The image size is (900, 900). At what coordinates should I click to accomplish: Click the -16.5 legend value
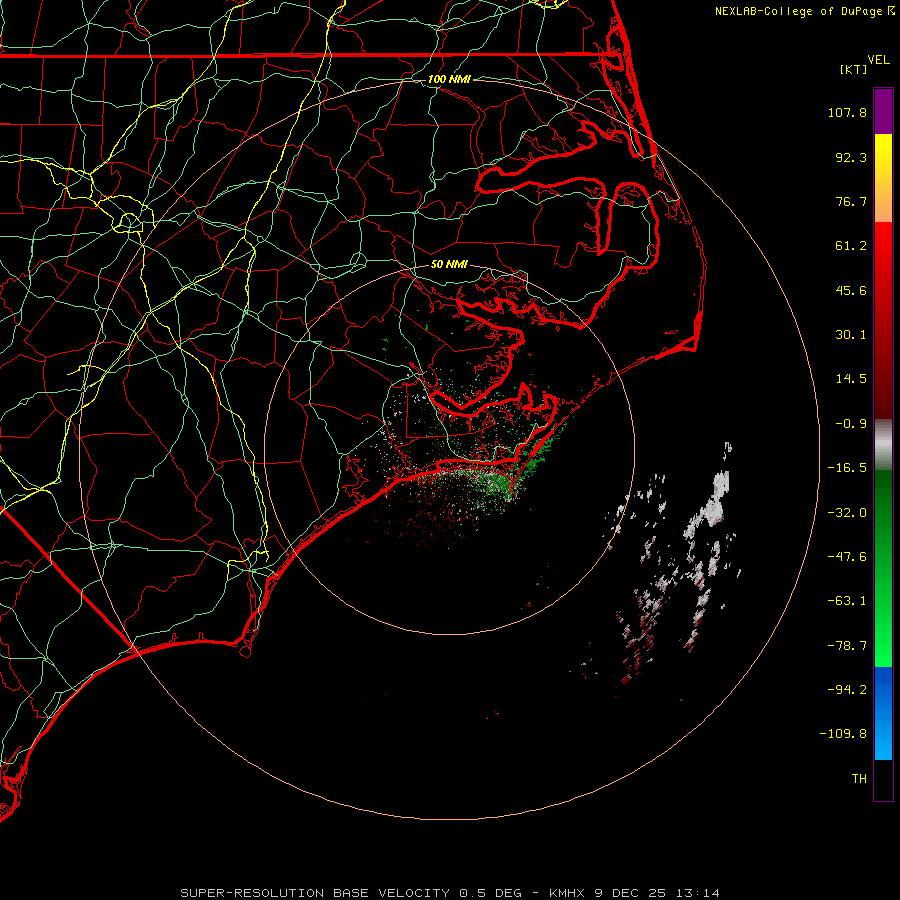click(x=847, y=468)
